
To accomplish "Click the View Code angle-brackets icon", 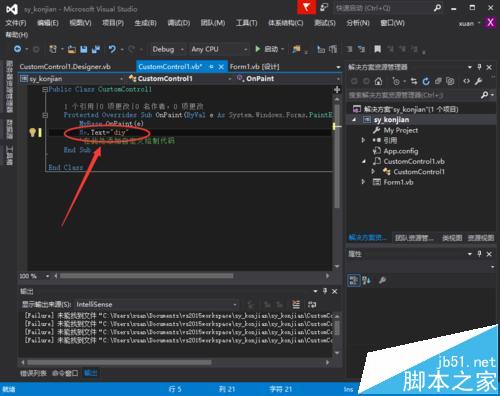I will click(466, 81).
